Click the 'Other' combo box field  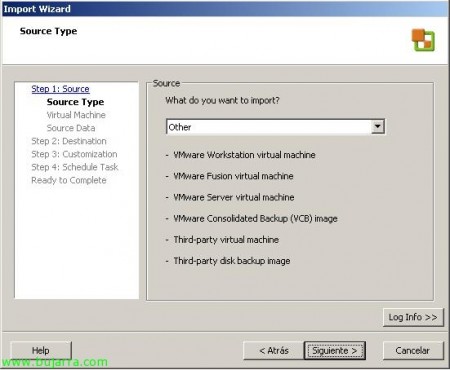tap(275, 127)
